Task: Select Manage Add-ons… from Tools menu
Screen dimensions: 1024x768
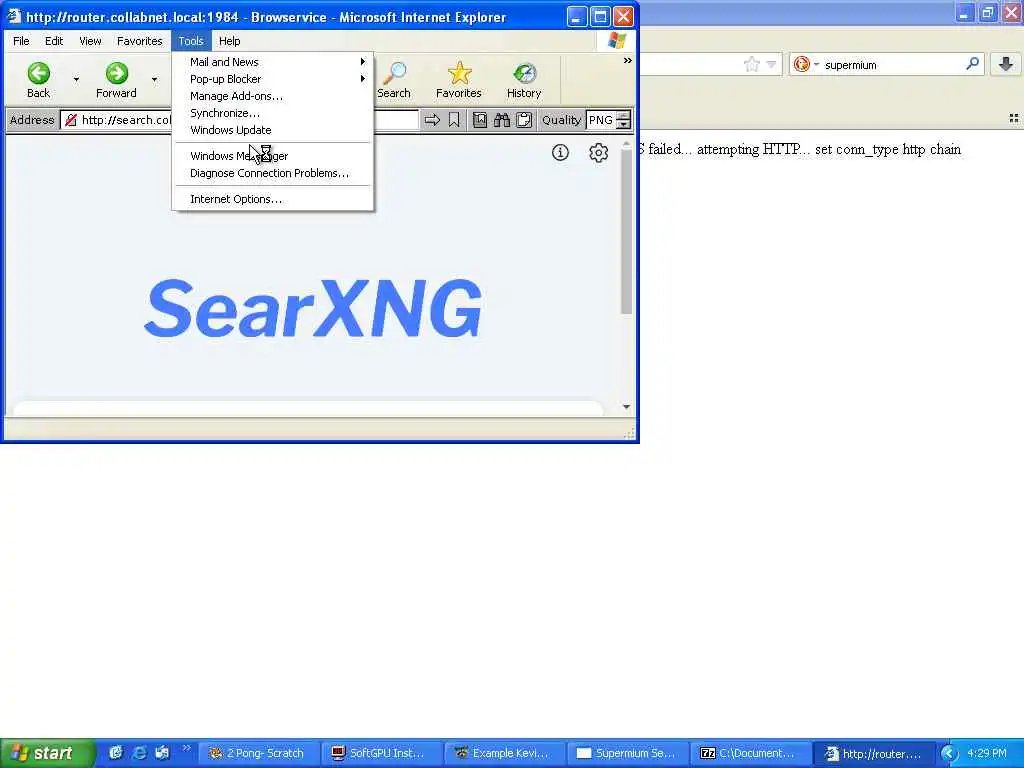Action: (x=273, y=96)
